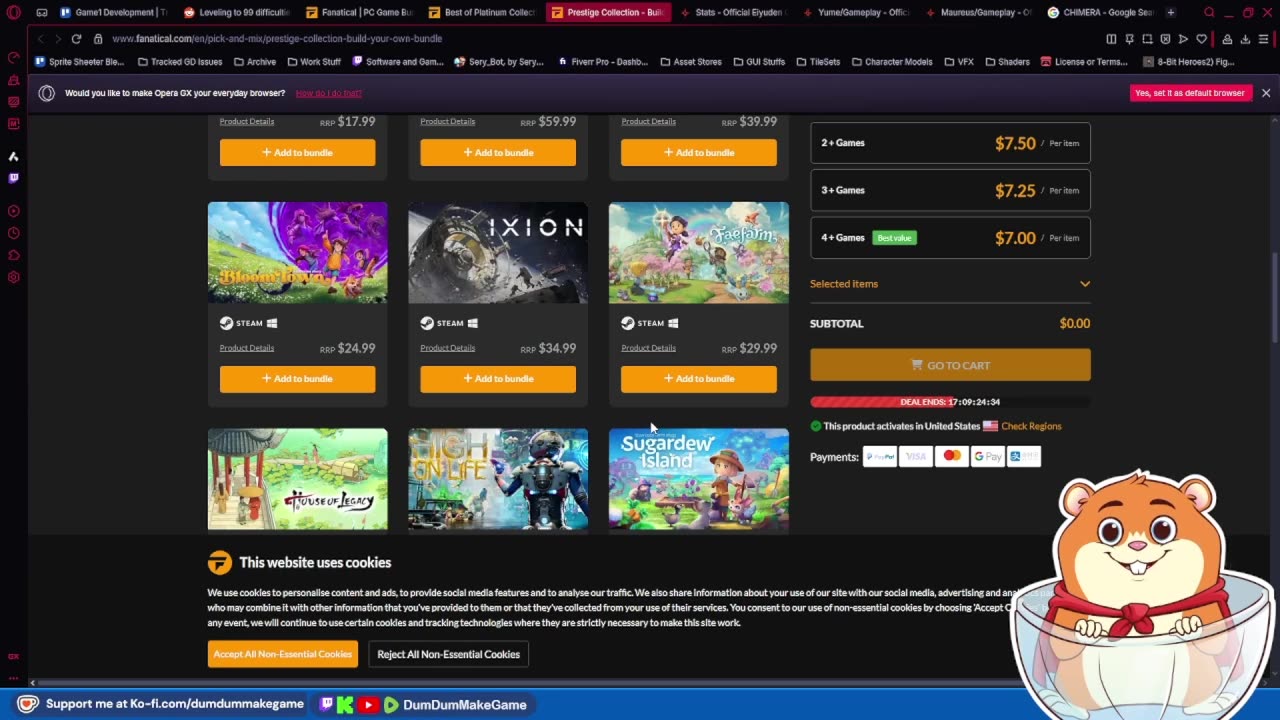Image resolution: width=1280 pixels, height=720 pixels.
Task: Open the High on Life thumbnail
Action: pos(498,479)
